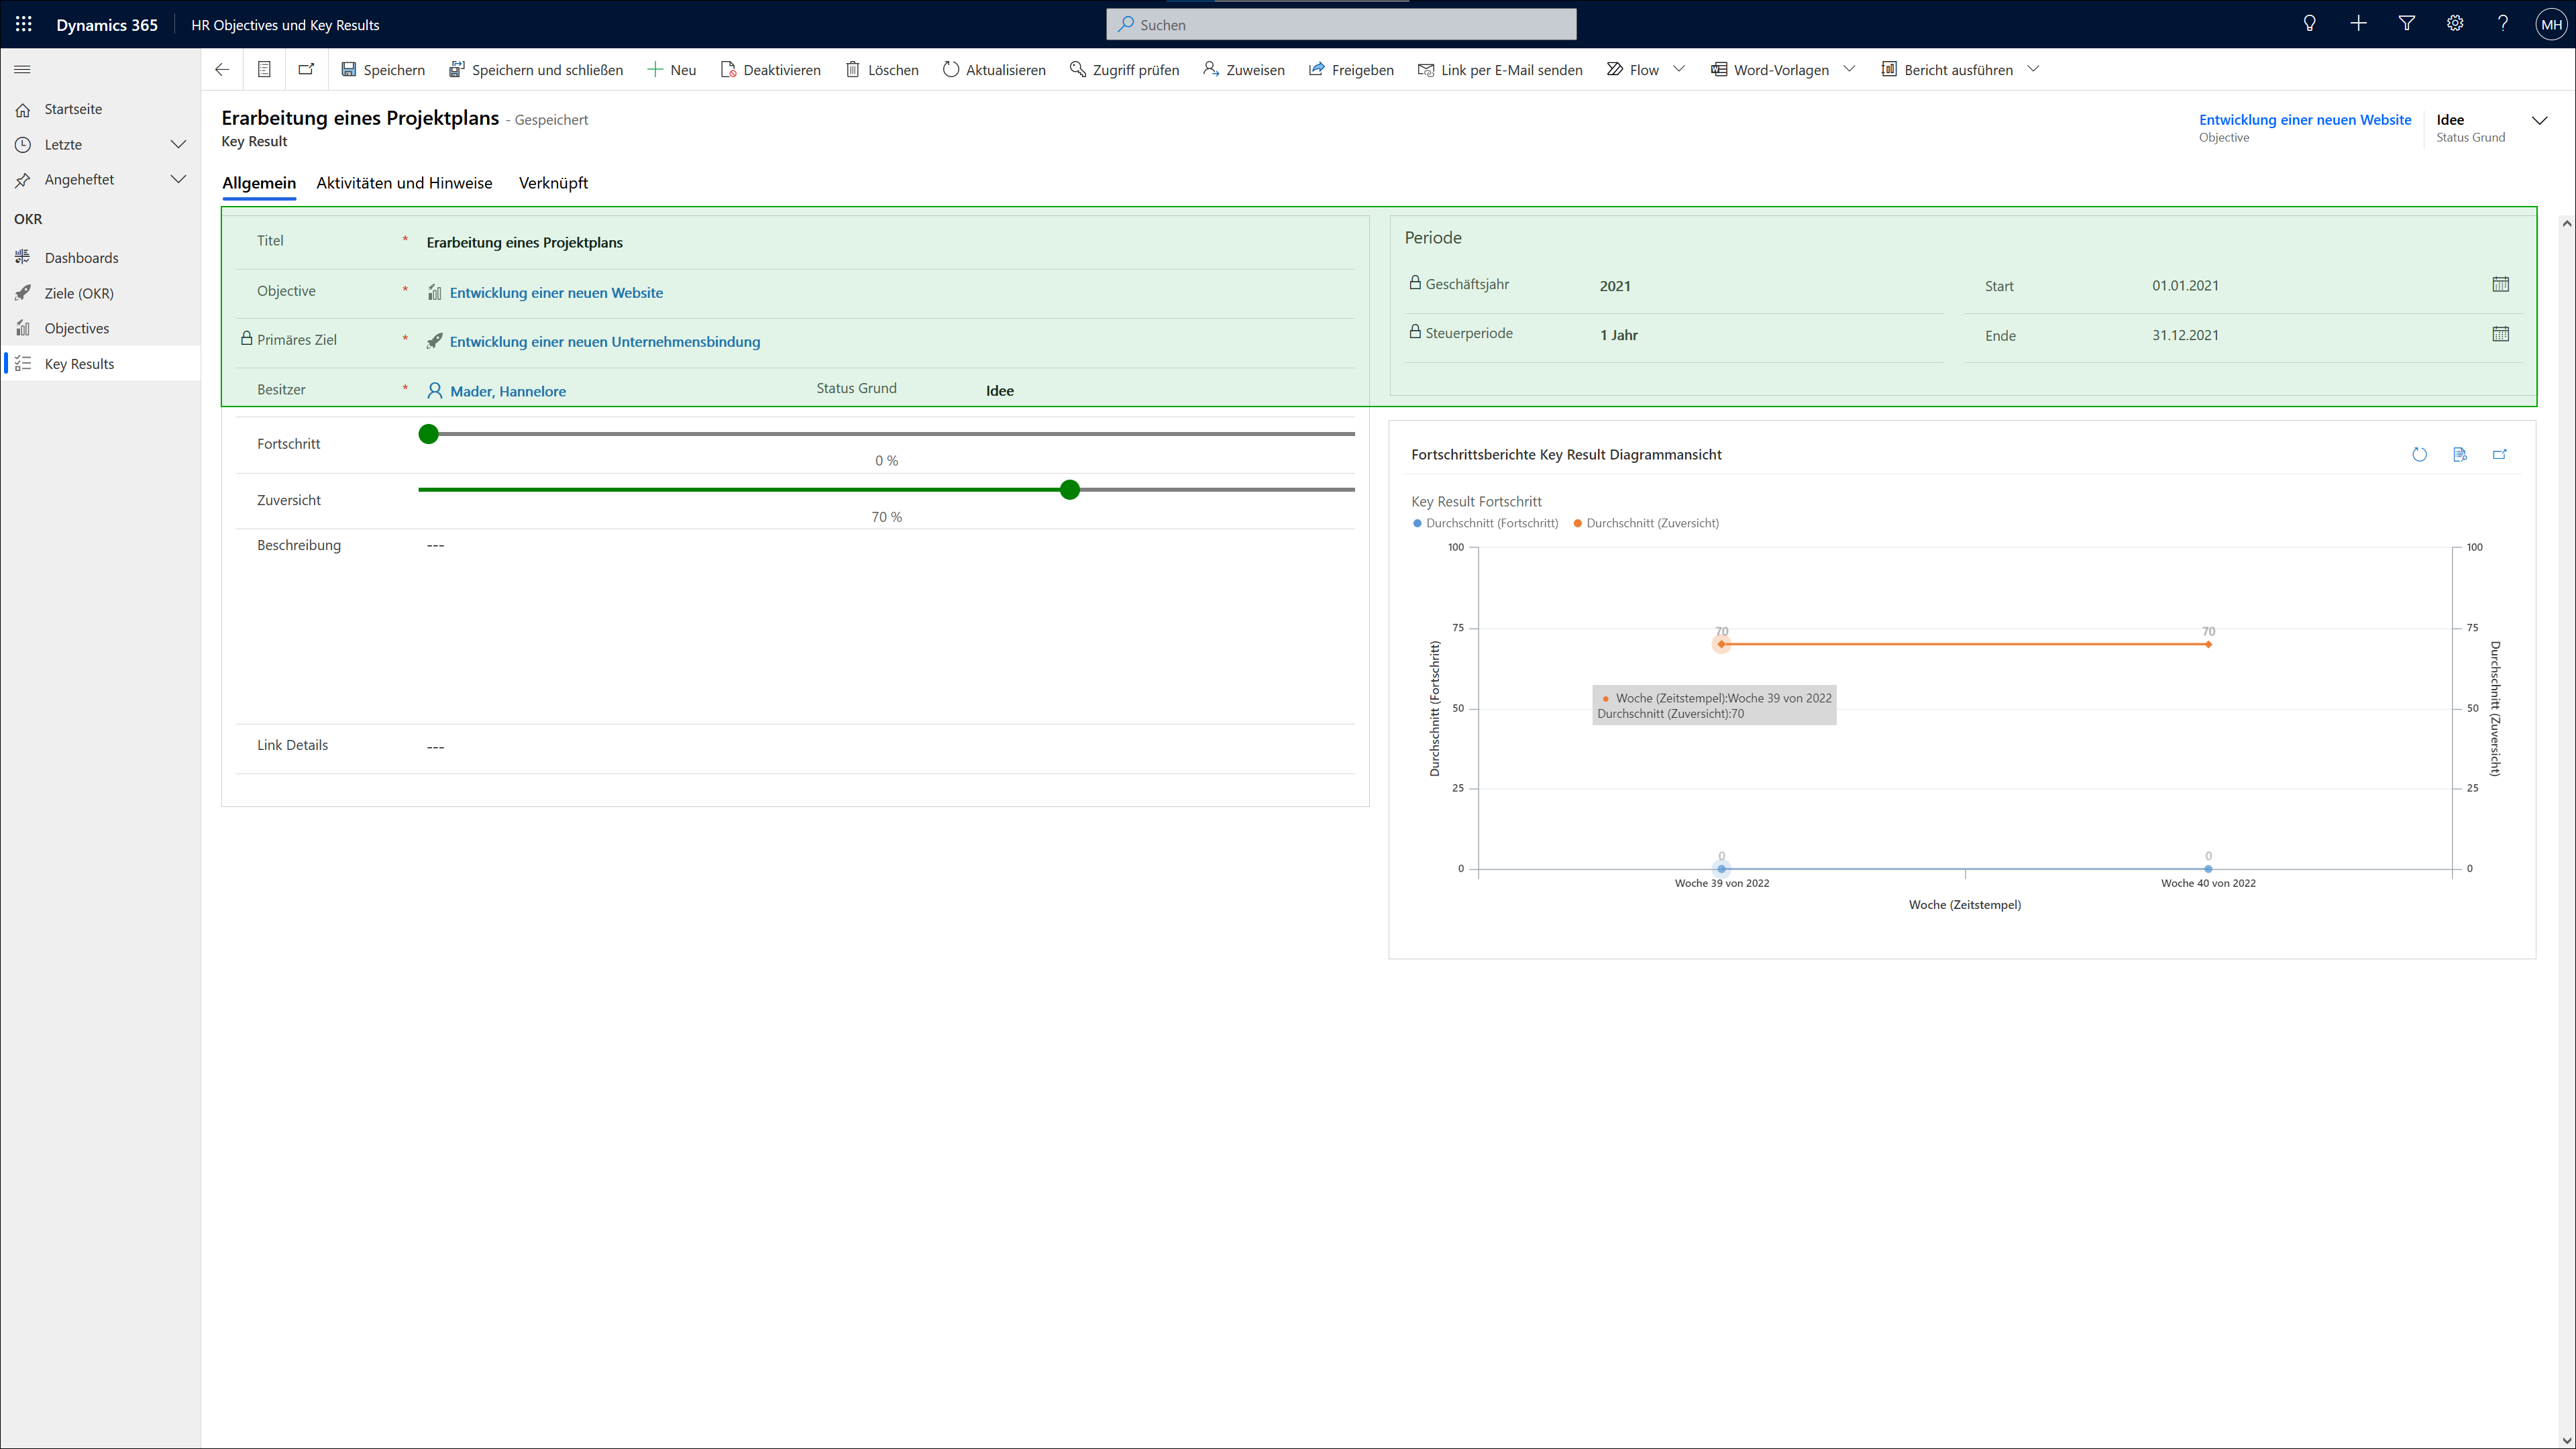The height and width of the screenshot is (1449, 2576).
Task: Click blue data point at Woche 40
Action: pos(2208,869)
